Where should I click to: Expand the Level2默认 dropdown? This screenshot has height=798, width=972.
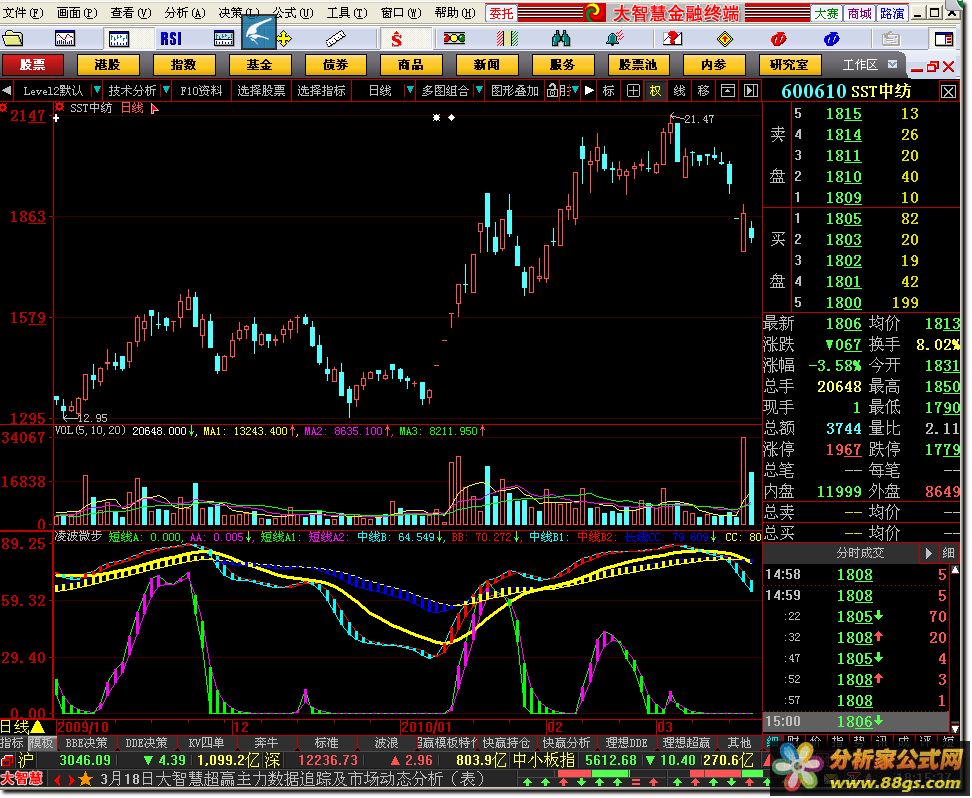coord(96,91)
